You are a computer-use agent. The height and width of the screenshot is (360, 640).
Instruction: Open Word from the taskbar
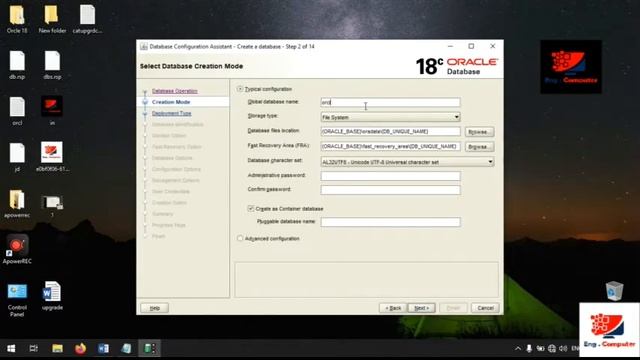[x=103, y=349]
